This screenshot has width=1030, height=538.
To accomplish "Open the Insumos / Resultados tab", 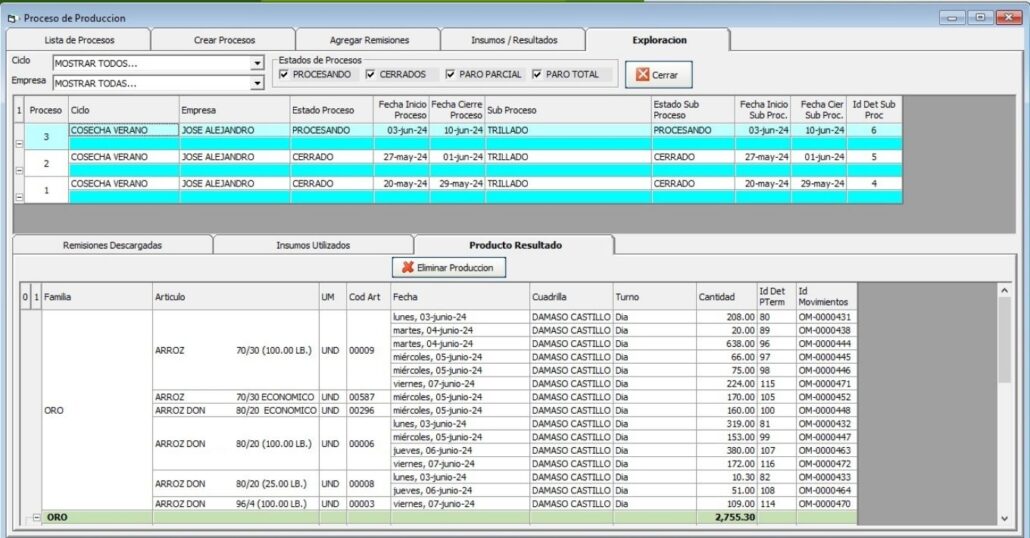I will [x=514, y=40].
